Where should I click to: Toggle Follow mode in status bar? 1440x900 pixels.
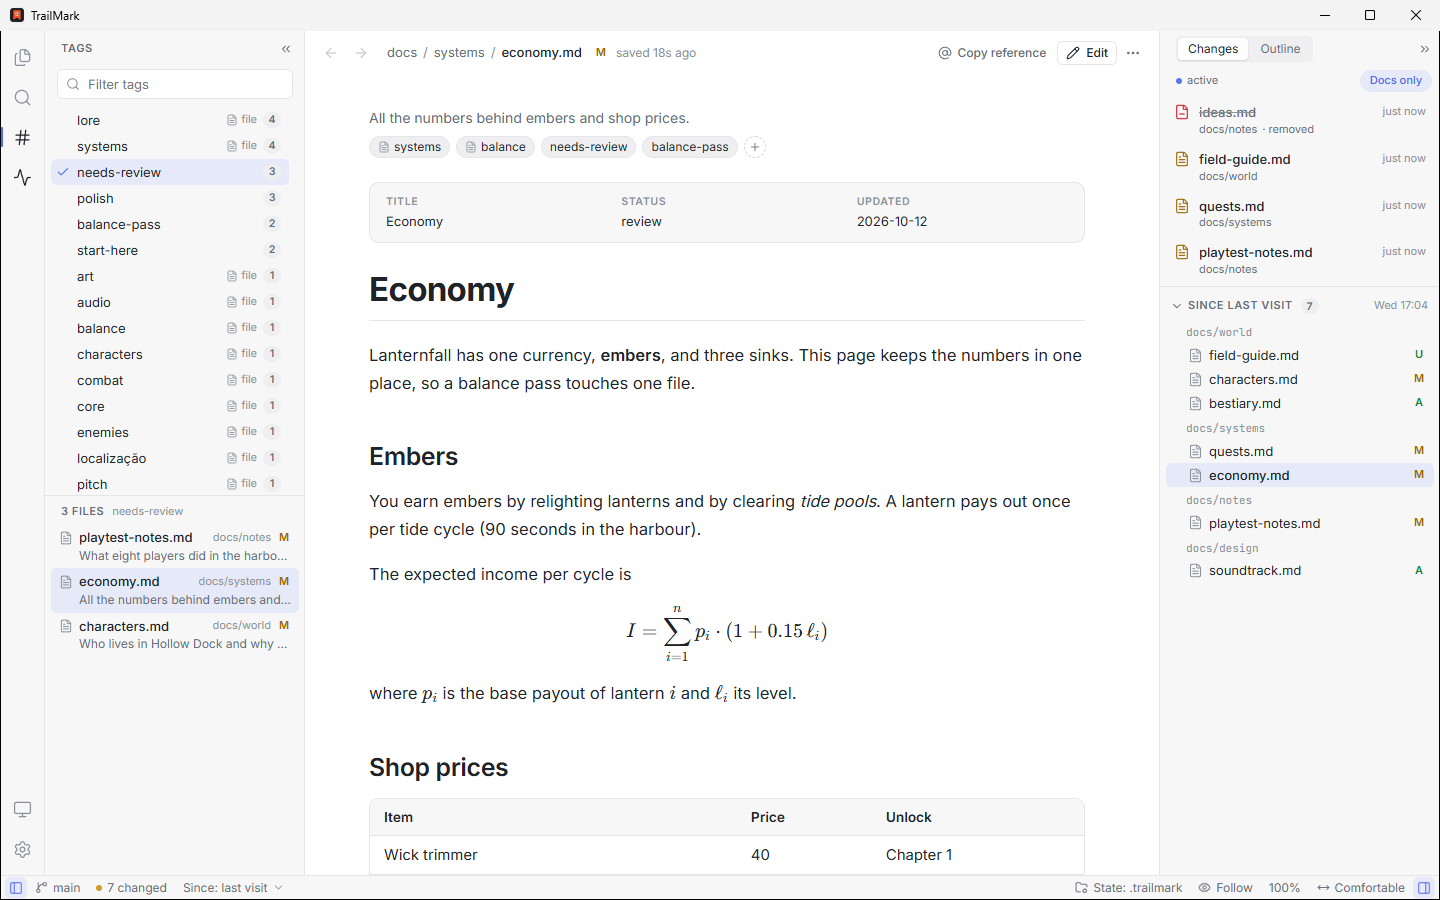click(1226, 888)
